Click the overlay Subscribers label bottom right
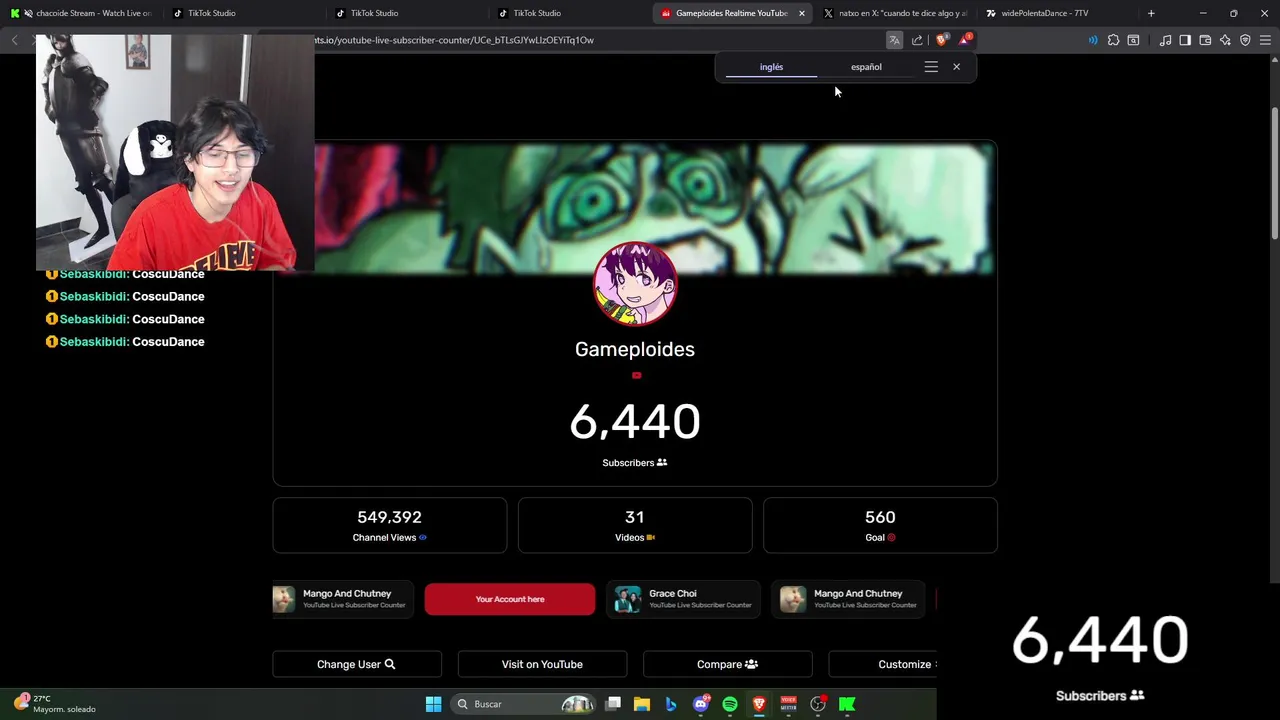1280x720 pixels. point(1100,696)
